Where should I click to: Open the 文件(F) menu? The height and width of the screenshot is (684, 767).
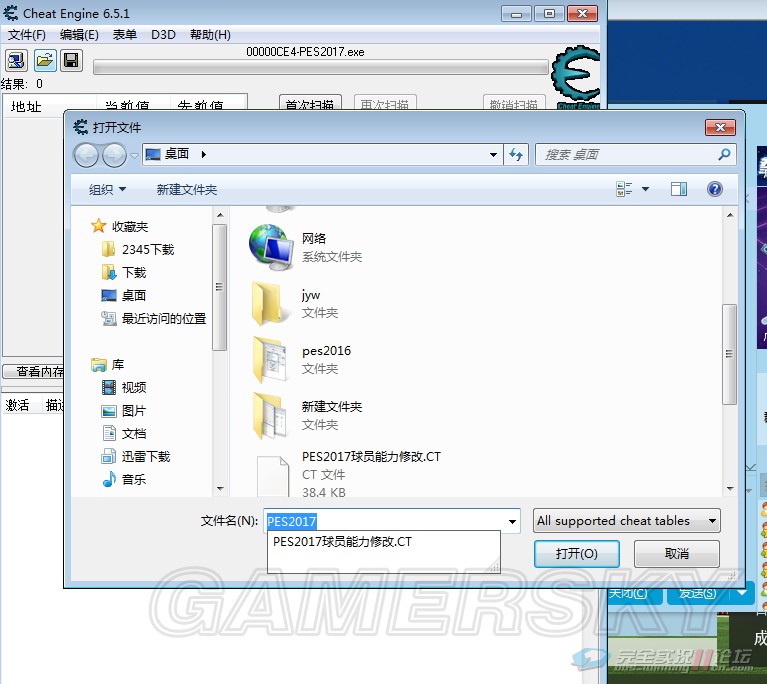point(27,35)
